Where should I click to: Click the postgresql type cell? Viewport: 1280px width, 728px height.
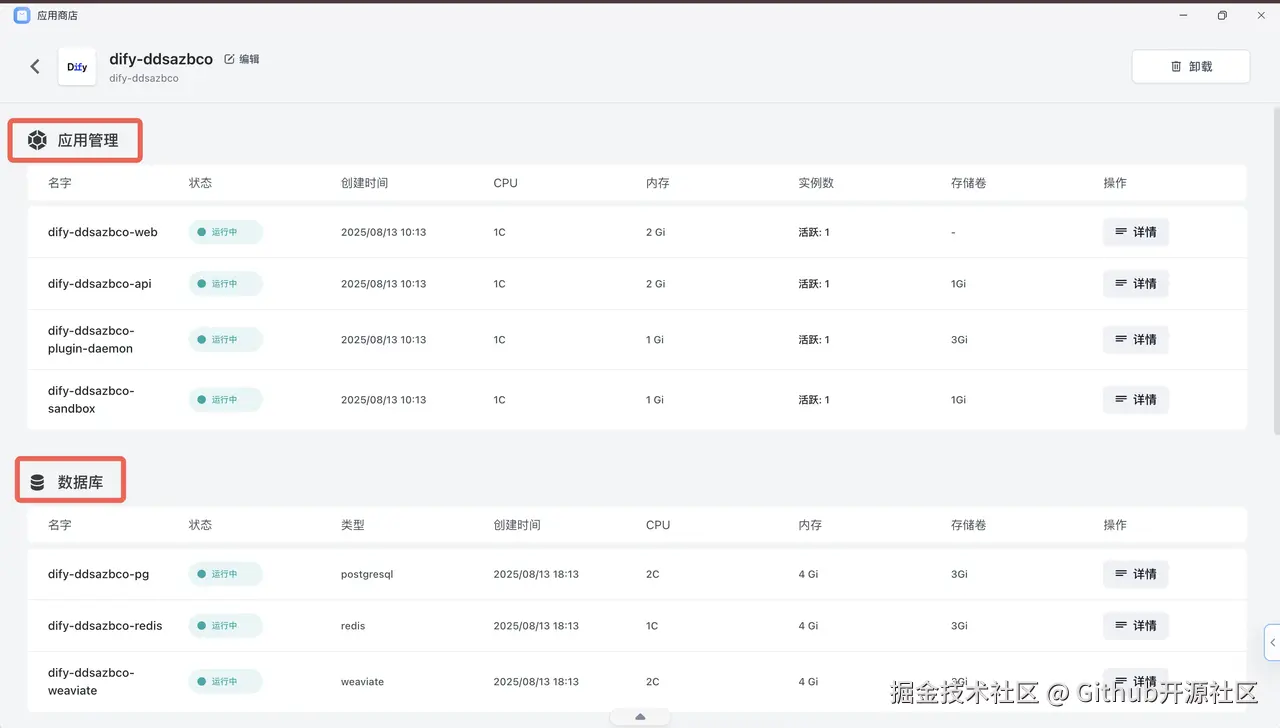[366, 574]
